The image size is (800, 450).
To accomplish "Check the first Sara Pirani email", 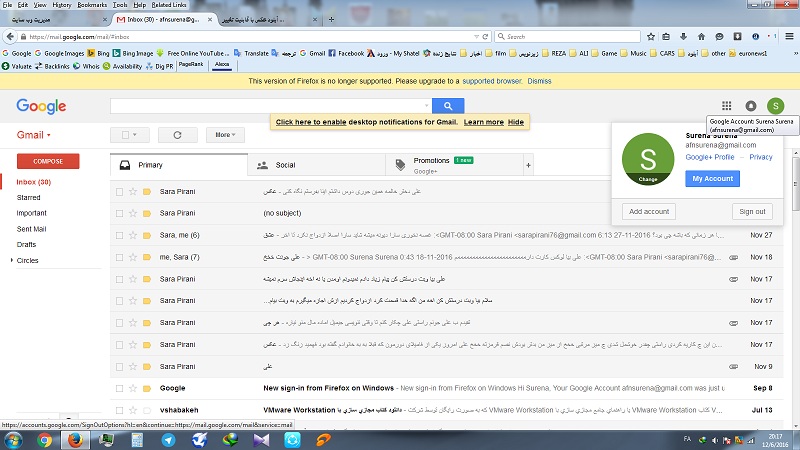I will [x=119, y=192].
